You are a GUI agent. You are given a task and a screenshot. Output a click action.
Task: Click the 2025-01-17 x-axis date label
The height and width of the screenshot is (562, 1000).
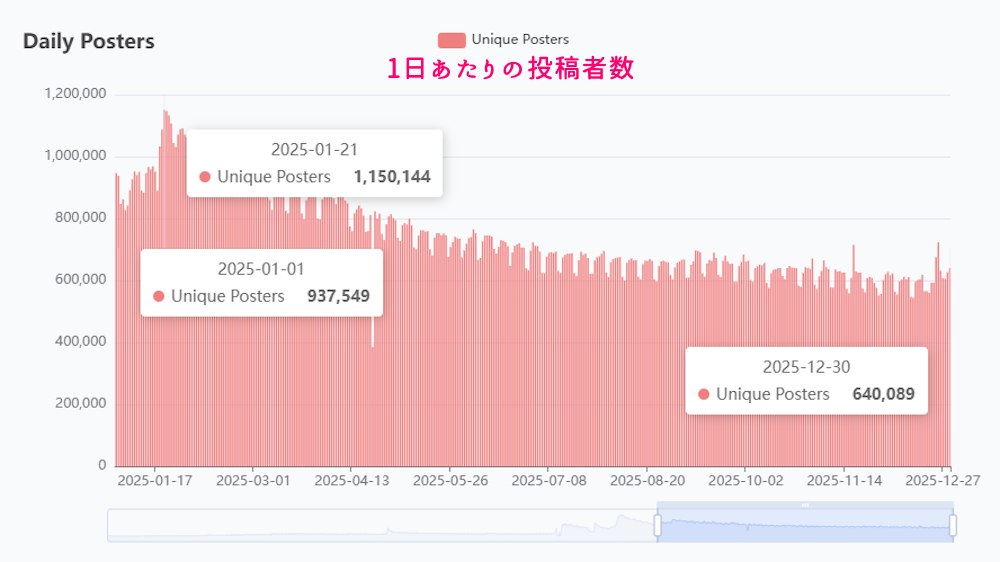coord(155,480)
